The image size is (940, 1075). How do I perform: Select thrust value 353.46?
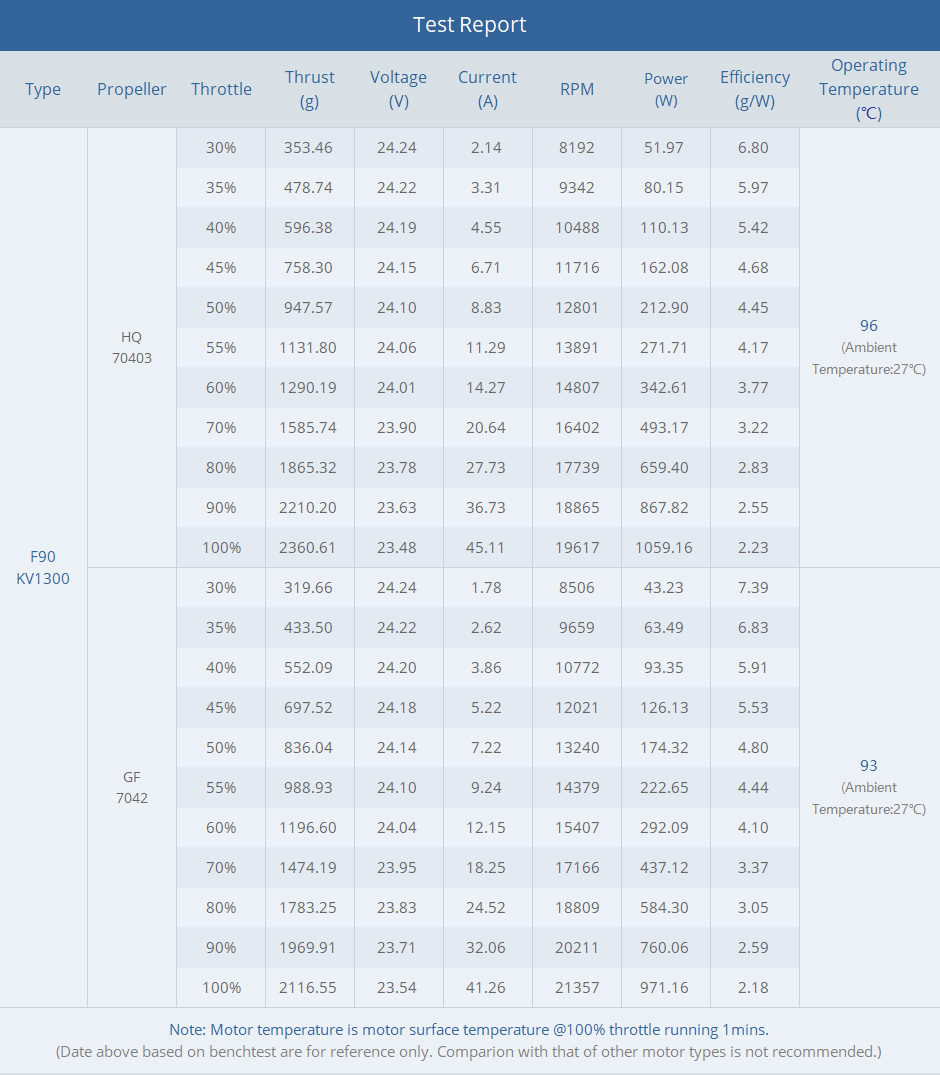(308, 147)
